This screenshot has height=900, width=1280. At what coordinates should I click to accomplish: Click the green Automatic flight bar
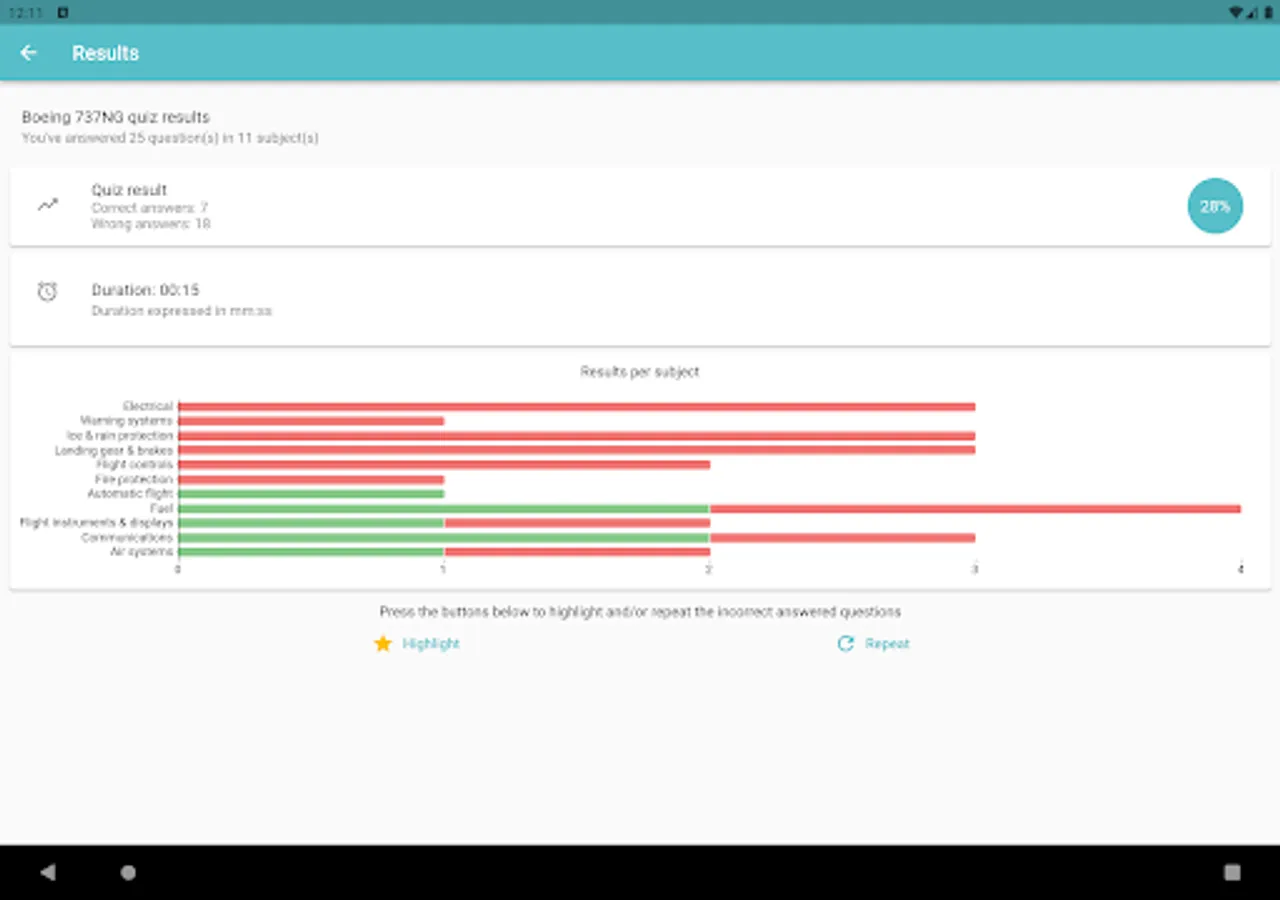[311, 494]
